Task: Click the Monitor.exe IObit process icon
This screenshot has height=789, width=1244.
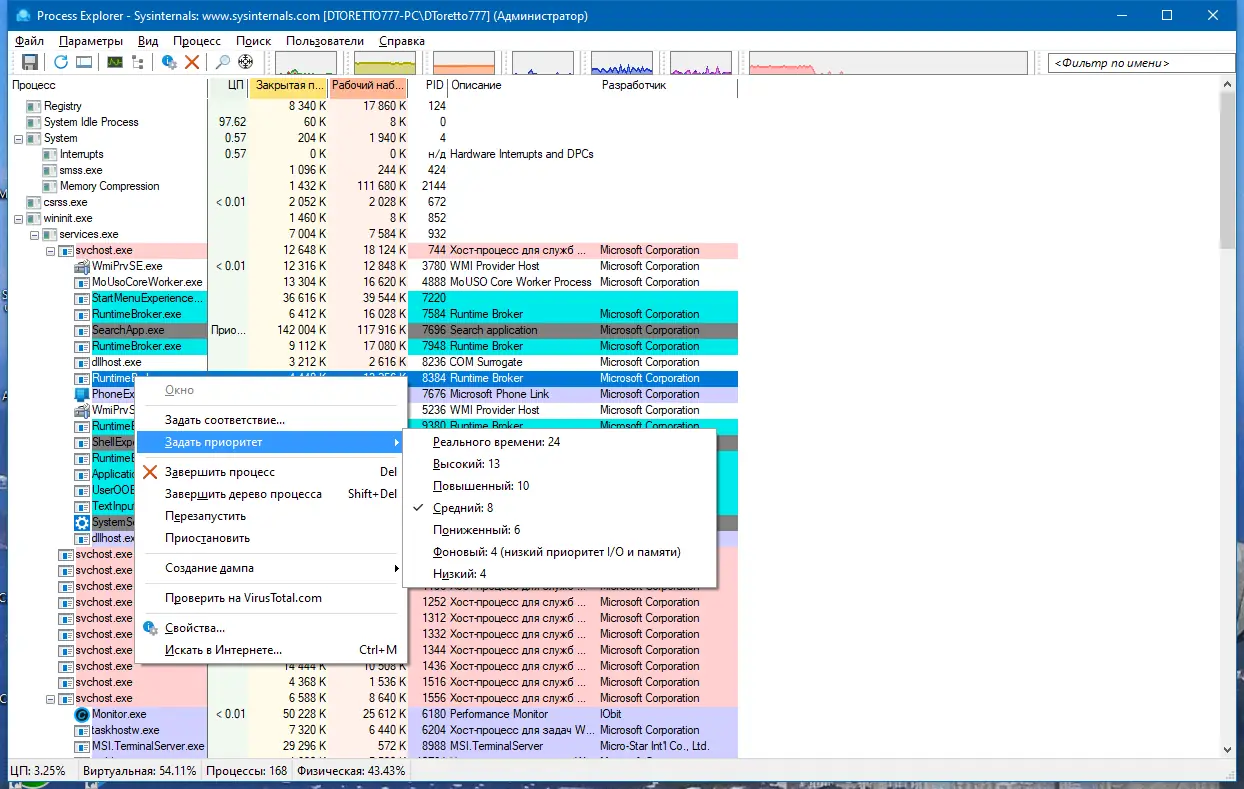Action: 83,714
